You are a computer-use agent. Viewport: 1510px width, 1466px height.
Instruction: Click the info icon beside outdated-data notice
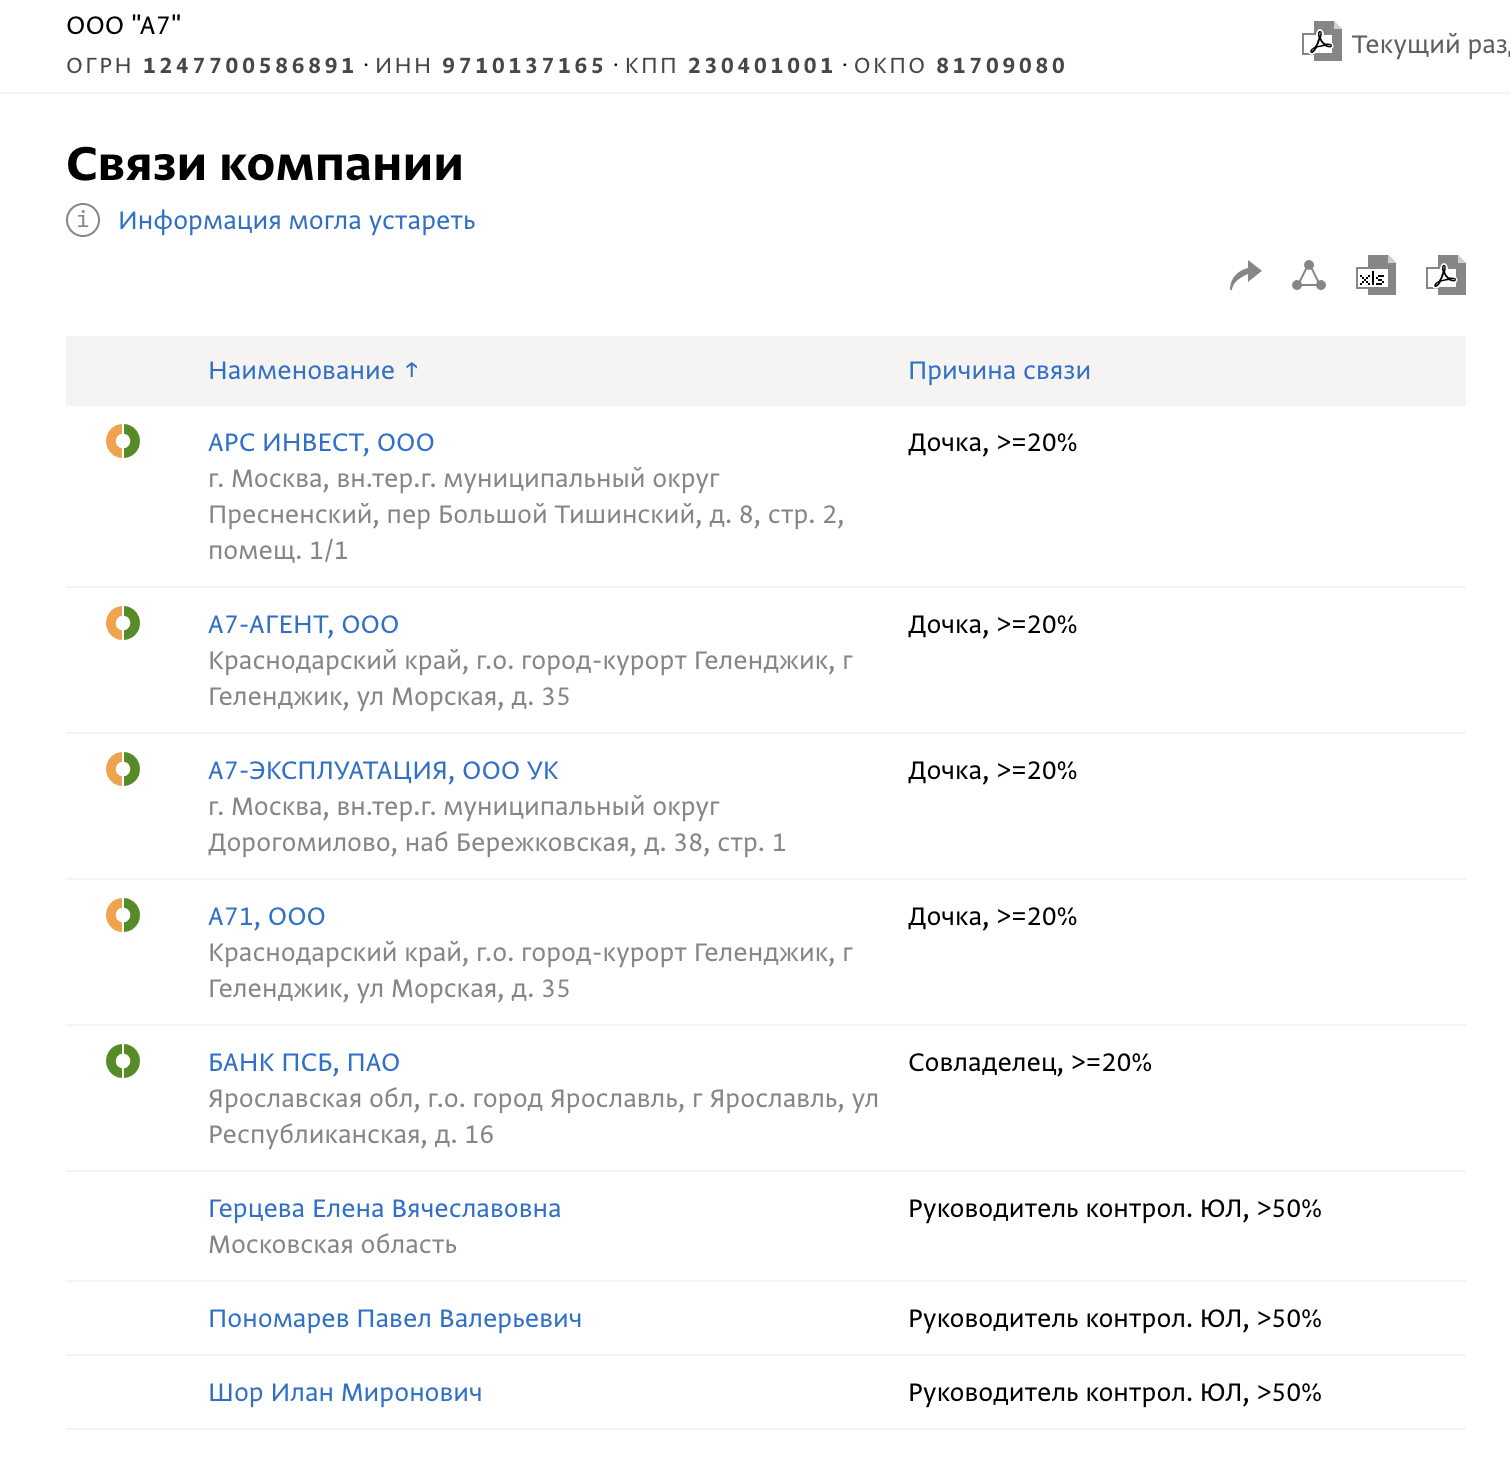[84, 220]
